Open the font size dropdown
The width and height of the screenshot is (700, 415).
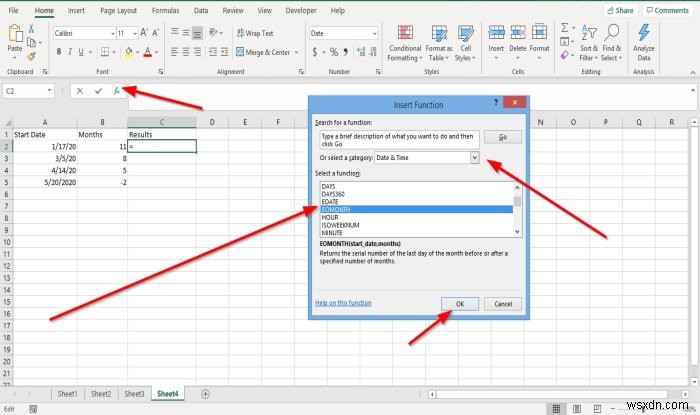pos(134,33)
